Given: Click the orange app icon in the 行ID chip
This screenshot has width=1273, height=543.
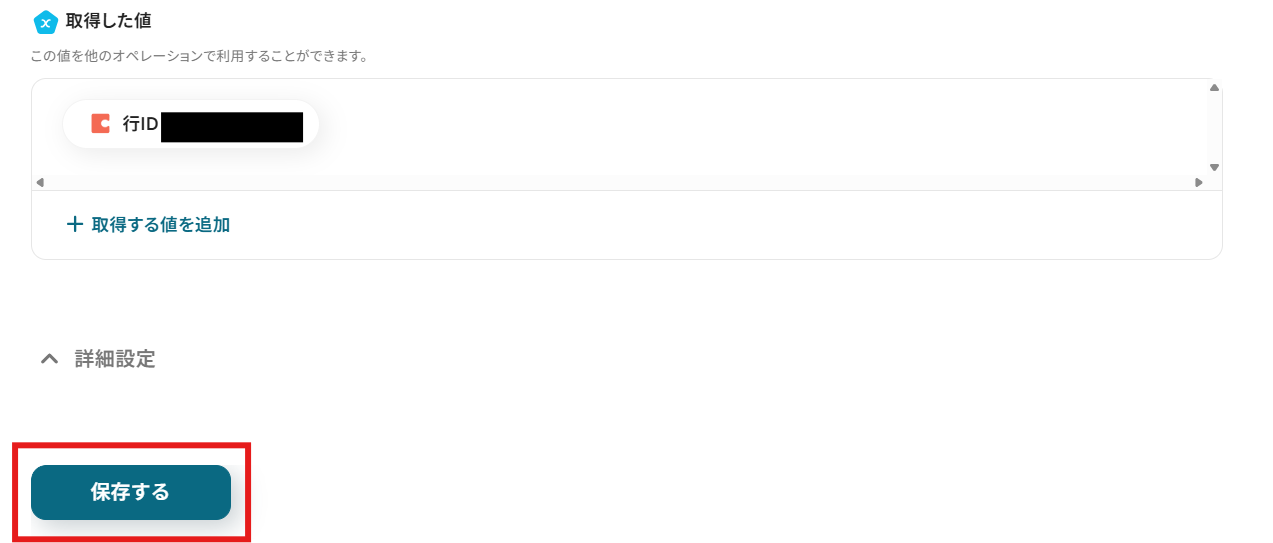Looking at the screenshot, I should pyautogui.click(x=100, y=124).
